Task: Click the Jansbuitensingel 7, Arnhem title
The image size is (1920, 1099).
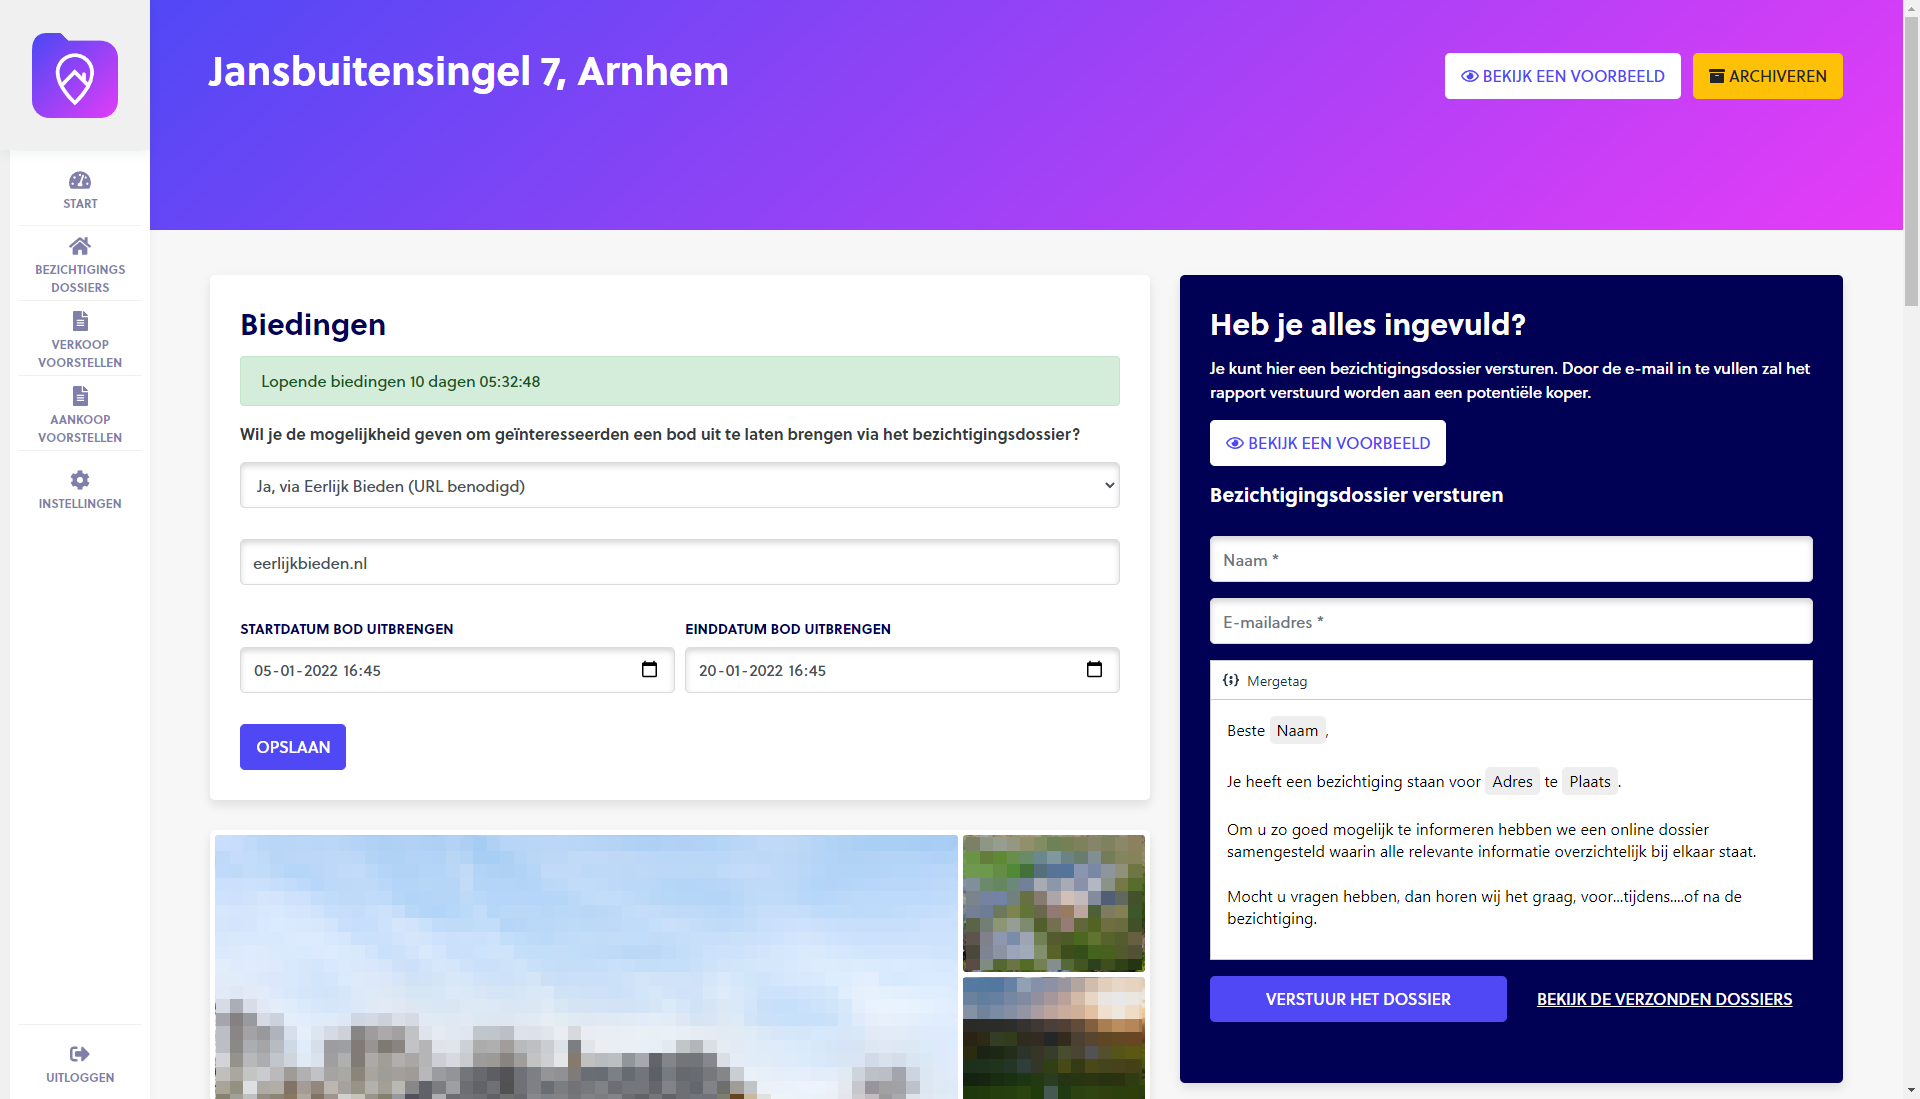Action: [468, 71]
